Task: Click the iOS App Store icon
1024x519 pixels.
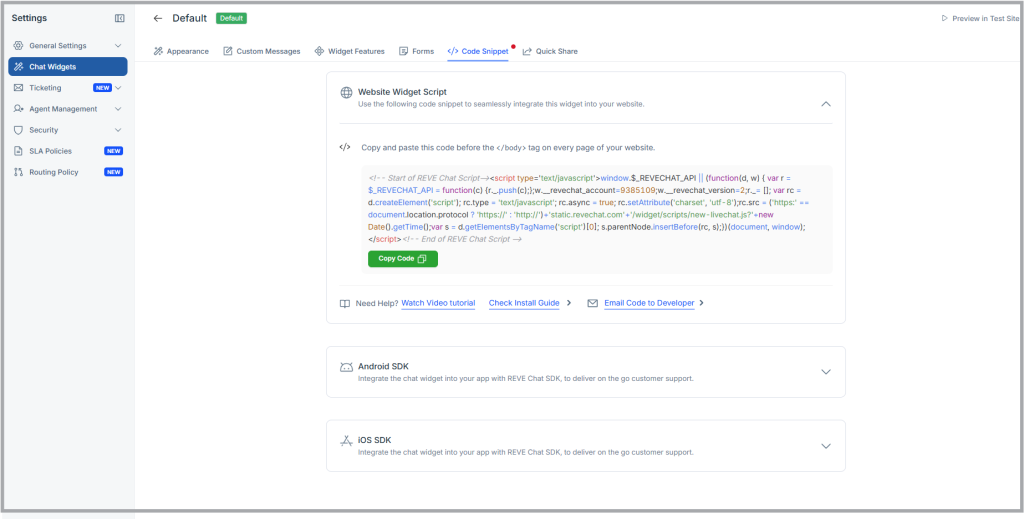Action: [x=346, y=441]
